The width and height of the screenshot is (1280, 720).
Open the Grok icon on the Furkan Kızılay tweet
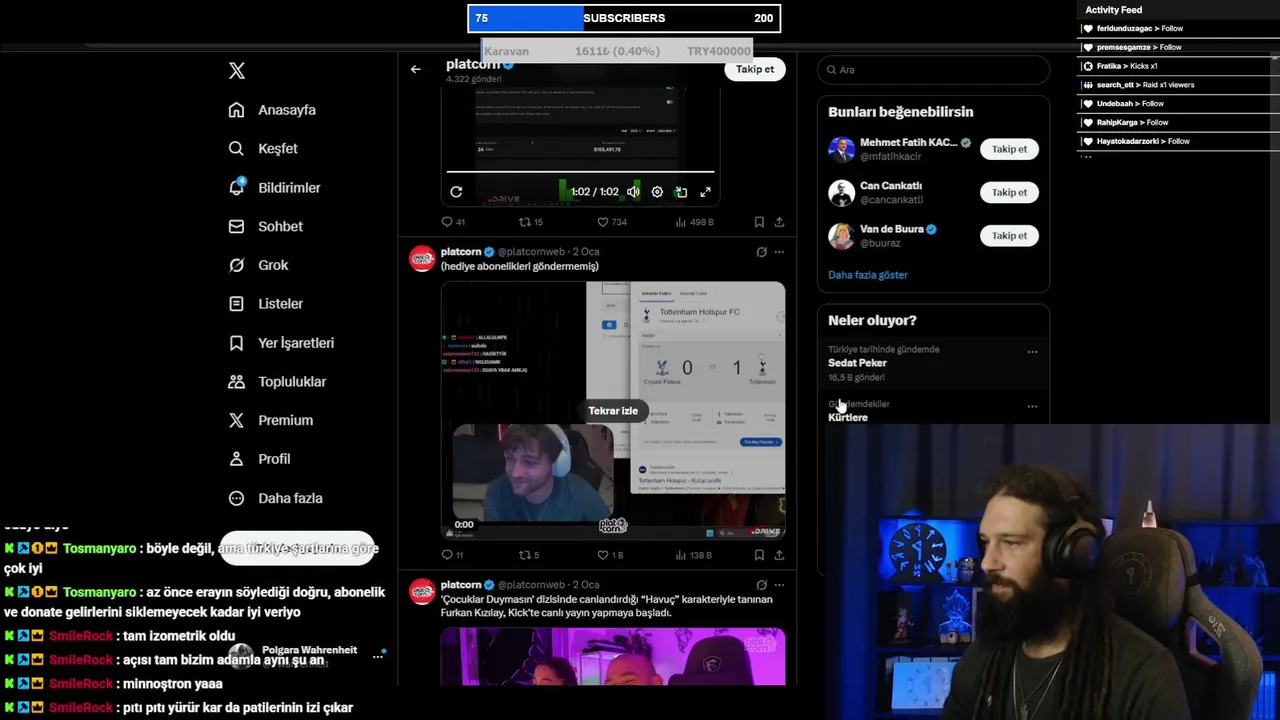tap(761, 585)
